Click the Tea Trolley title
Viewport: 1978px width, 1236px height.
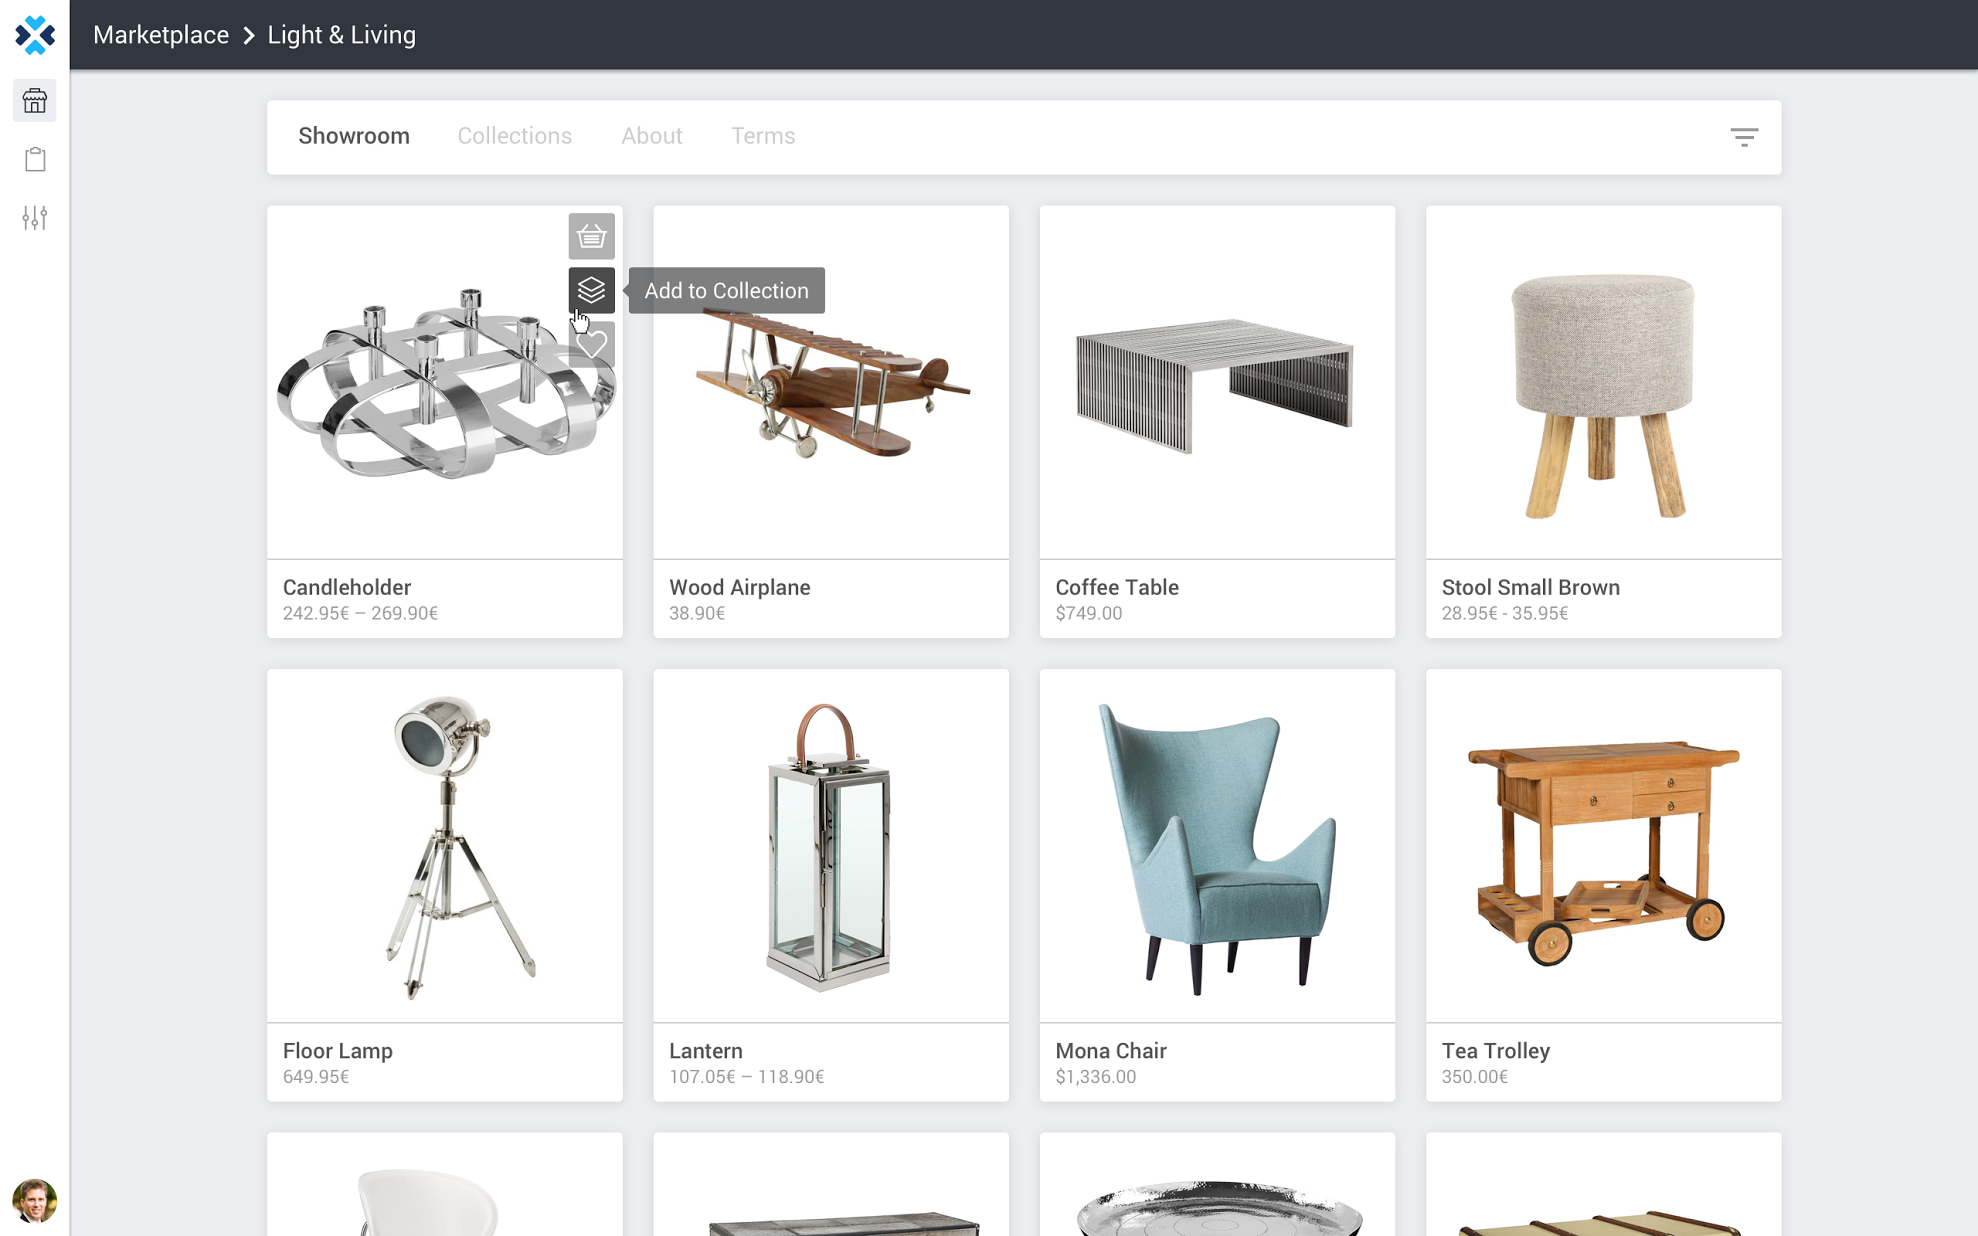coord(1496,1051)
